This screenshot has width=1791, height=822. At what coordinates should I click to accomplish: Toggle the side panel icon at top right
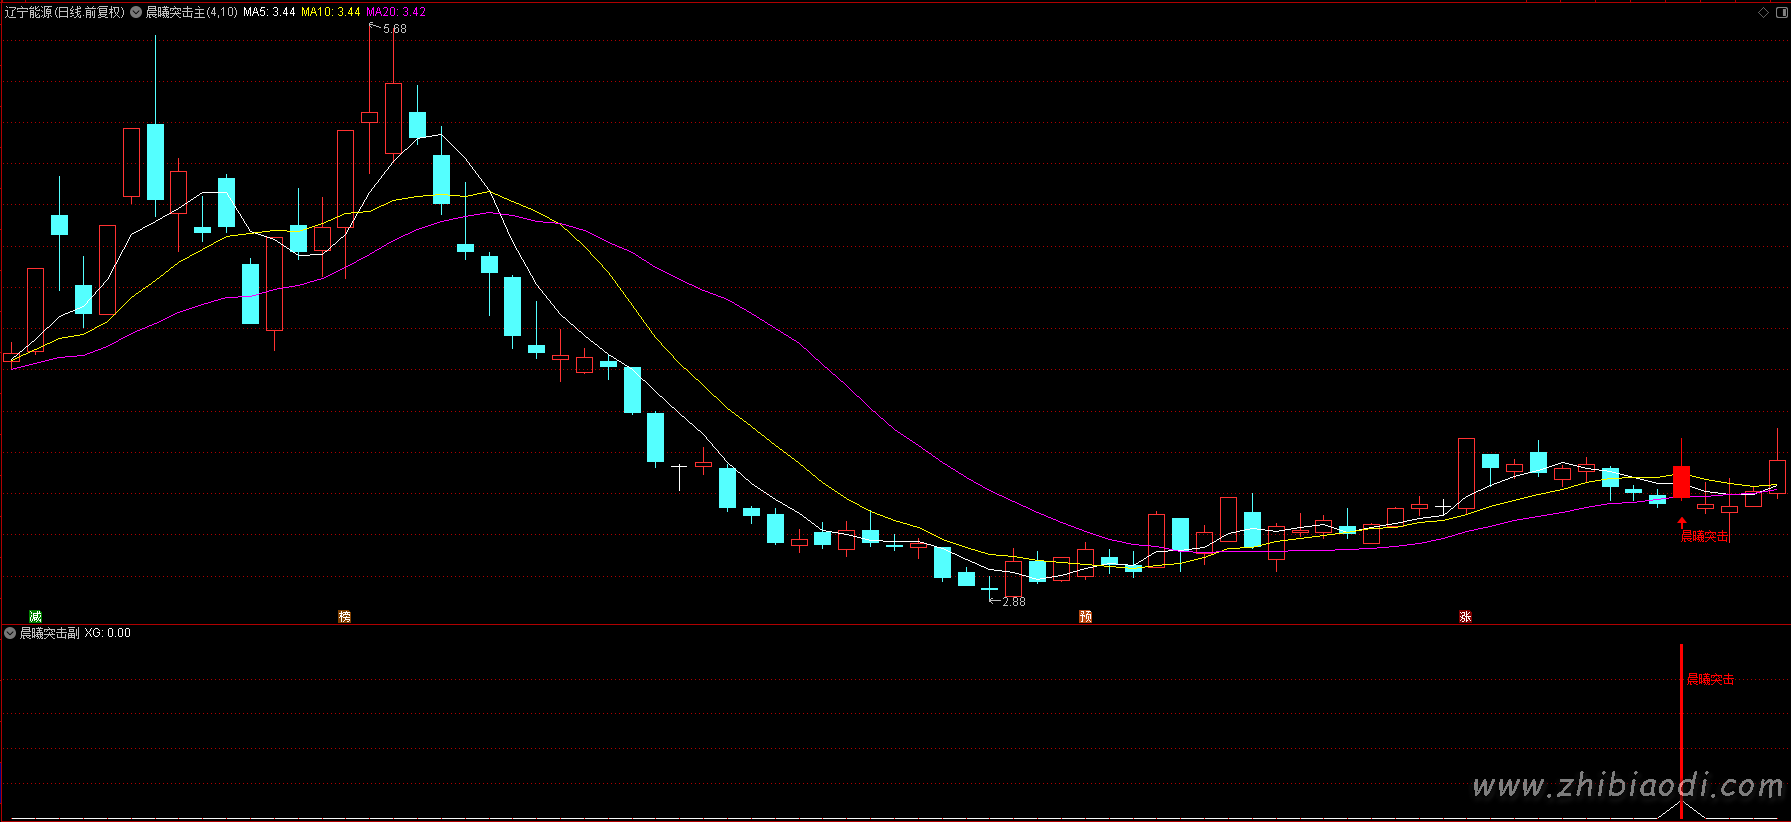[1780, 13]
